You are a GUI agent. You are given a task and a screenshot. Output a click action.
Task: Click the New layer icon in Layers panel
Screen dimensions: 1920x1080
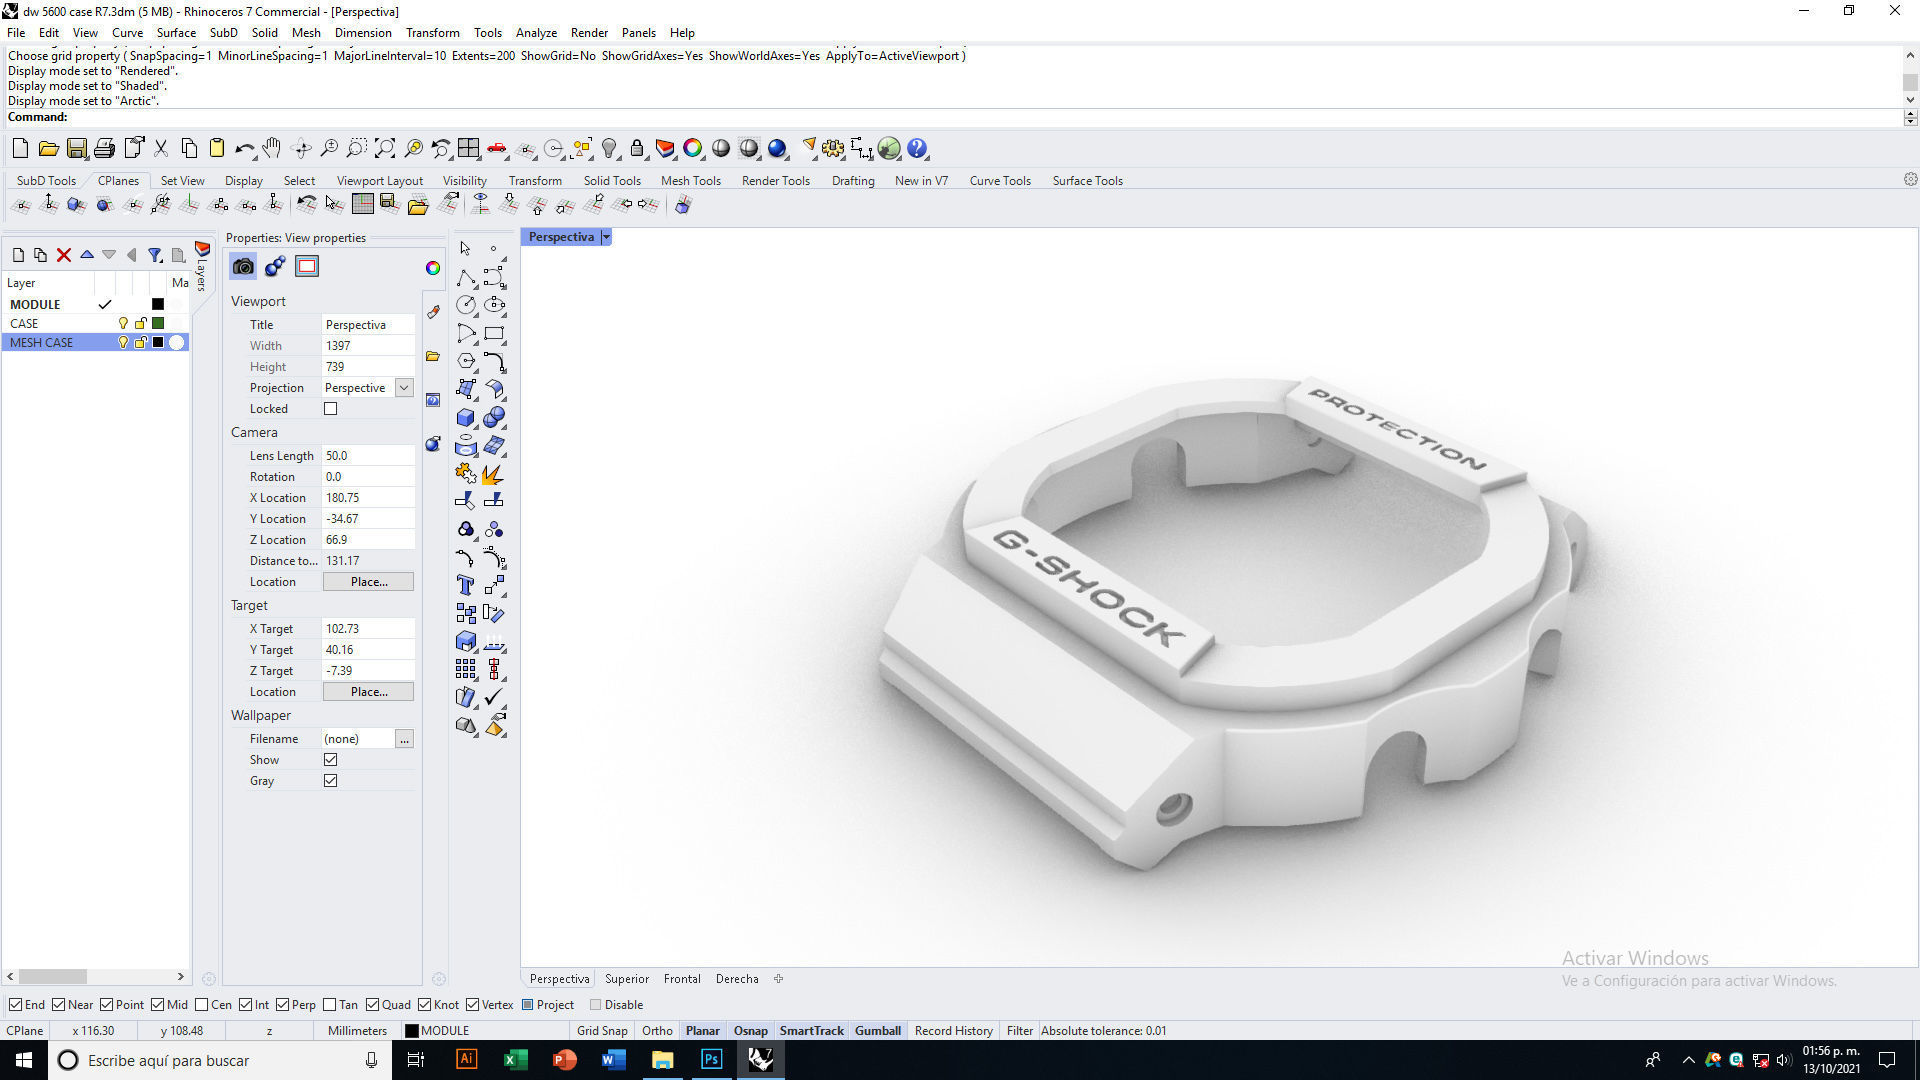click(x=18, y=255)
